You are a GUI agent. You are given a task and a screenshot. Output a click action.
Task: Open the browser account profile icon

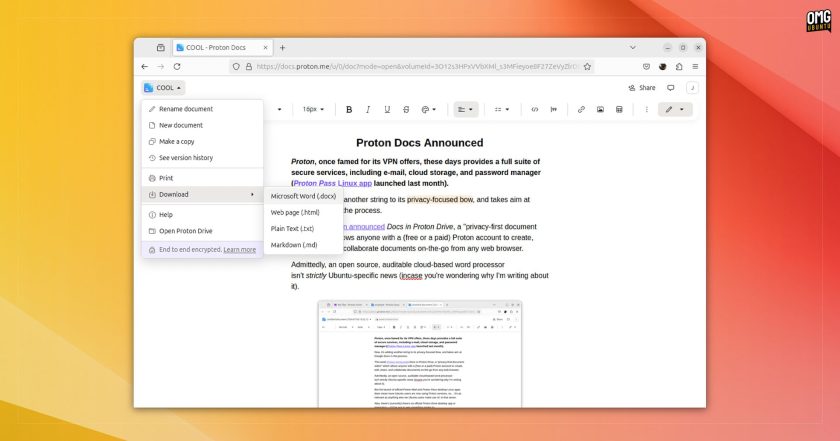click(663, 66)
